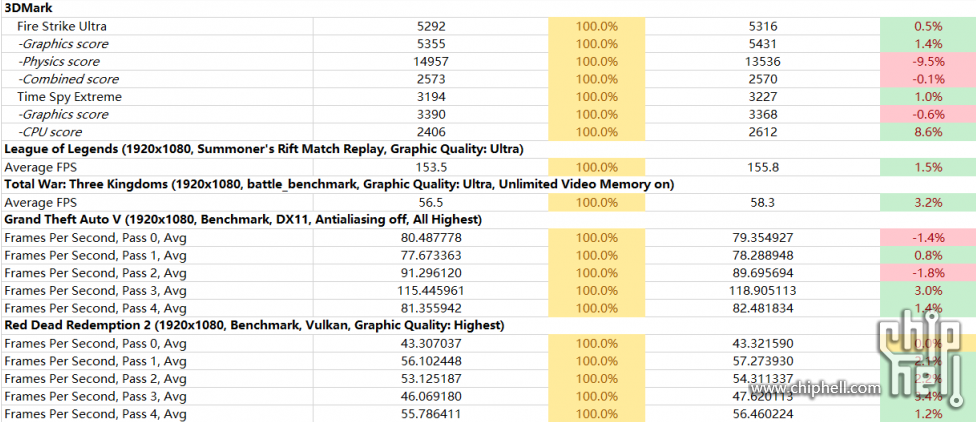This screenshot has width=976, height=422.
Task: Select the cell with value 14957
Action: tap(431, 62)
